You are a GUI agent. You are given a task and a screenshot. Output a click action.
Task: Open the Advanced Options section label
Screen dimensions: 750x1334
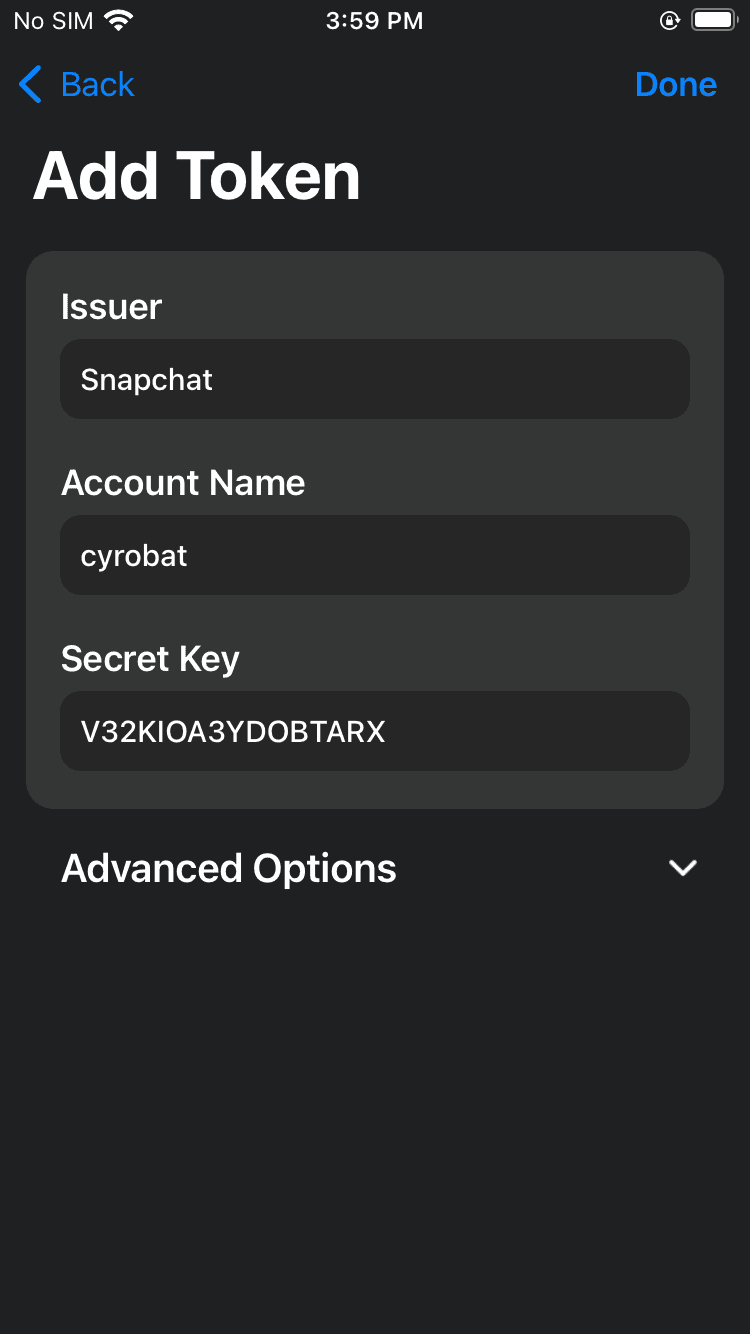coord(229,868)
